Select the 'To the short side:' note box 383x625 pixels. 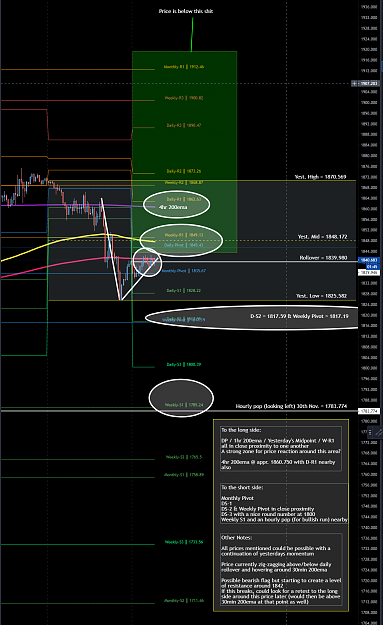tap(285, 503)
